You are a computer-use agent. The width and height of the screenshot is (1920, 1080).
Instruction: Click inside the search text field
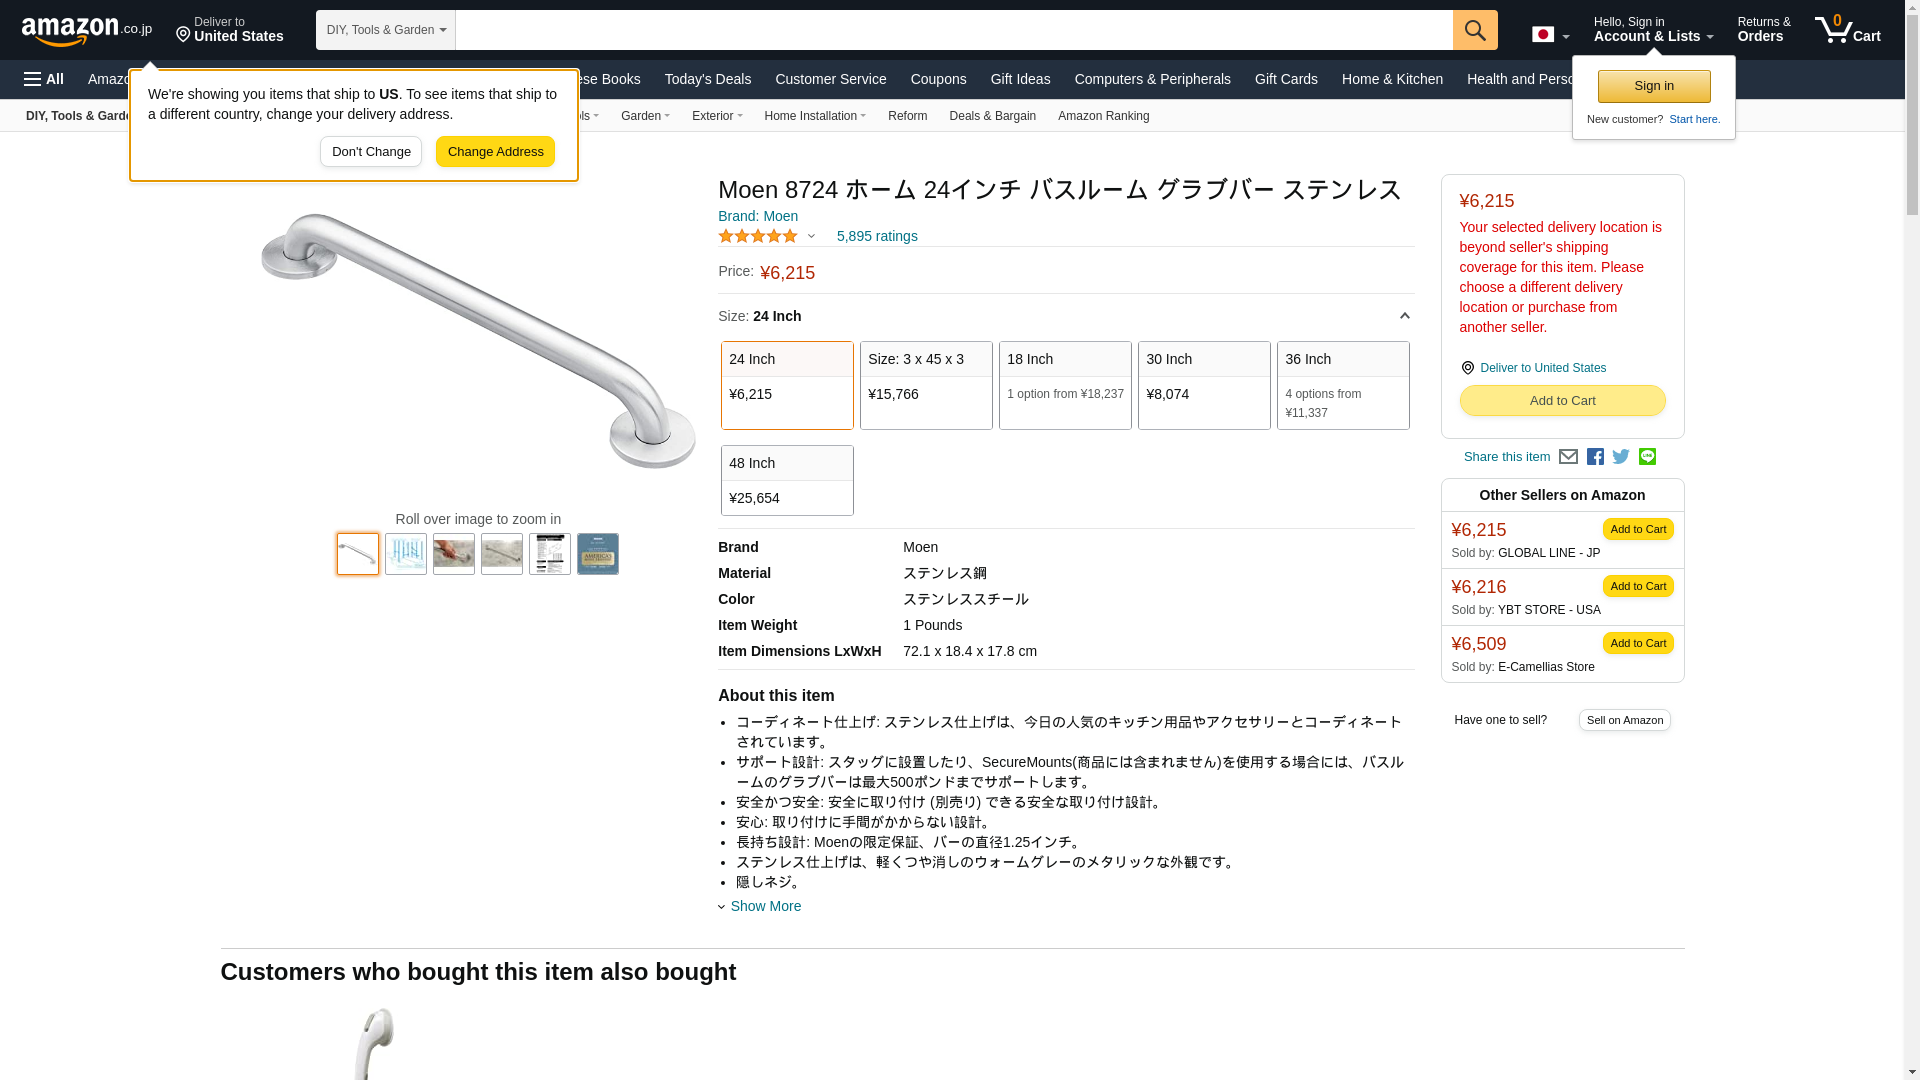[x=953, y=30]
